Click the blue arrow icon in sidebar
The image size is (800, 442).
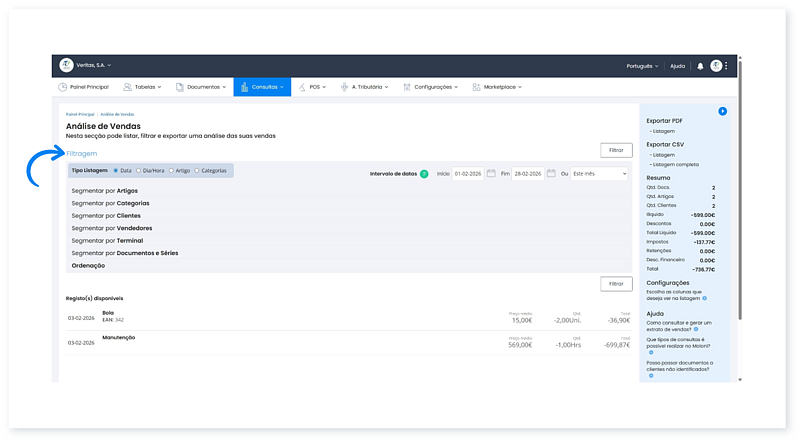click(x=722, y=111)
